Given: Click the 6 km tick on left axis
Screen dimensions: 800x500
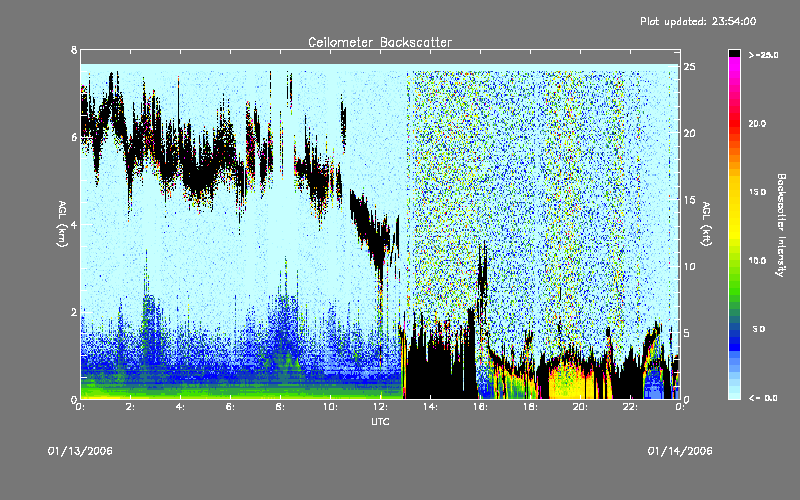Looking at the screenshot, I should pos(74,137).
